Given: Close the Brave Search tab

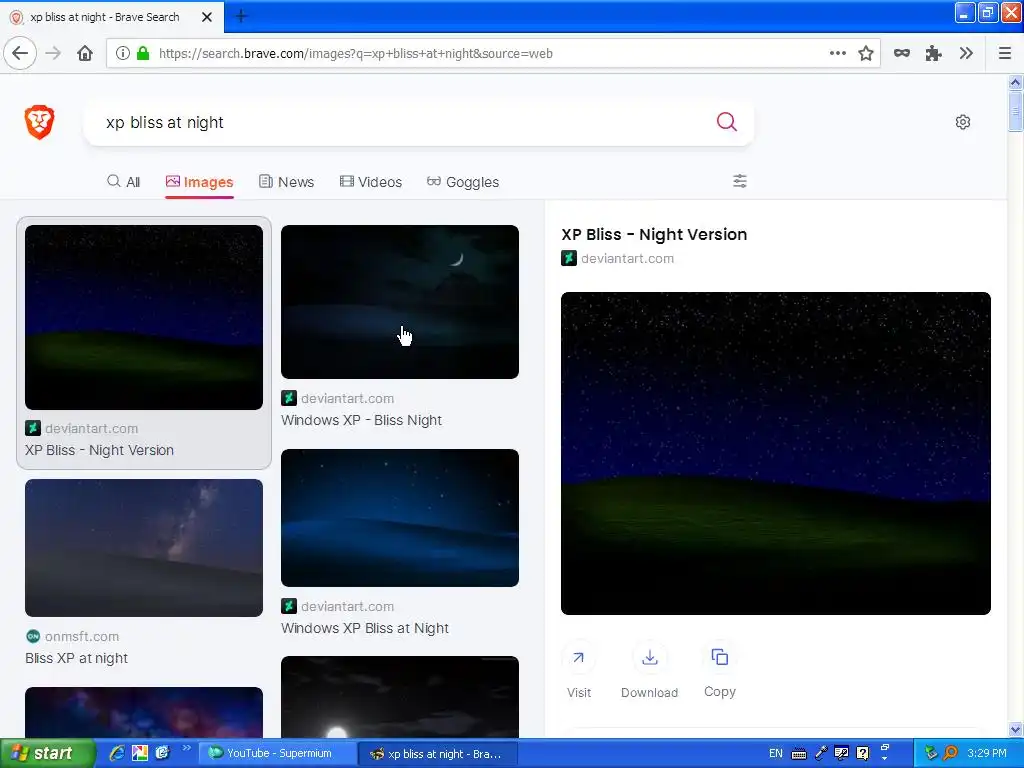Looking at the screenshot, I should click(x=207, y=17).
